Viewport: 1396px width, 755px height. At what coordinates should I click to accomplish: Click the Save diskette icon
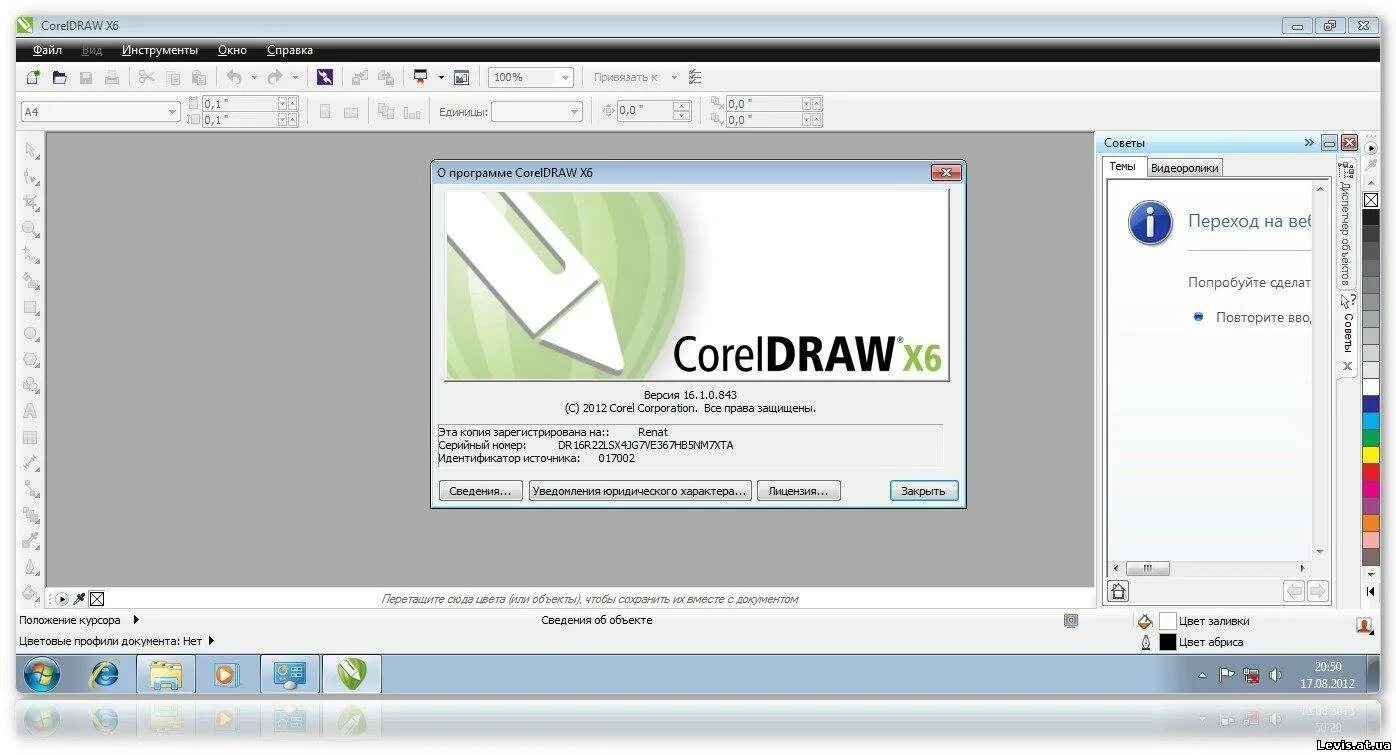pyautogui.click(x=86, y=77)
